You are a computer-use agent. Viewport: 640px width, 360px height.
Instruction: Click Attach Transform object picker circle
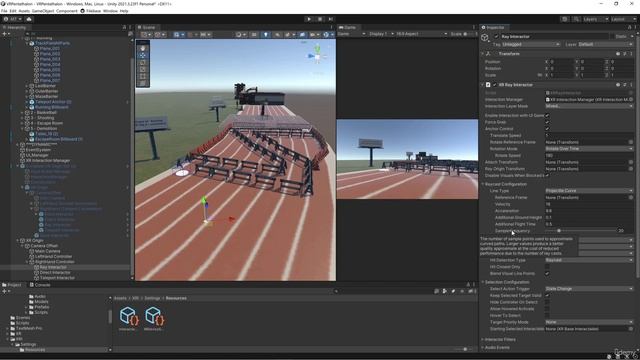coord(631,162)
